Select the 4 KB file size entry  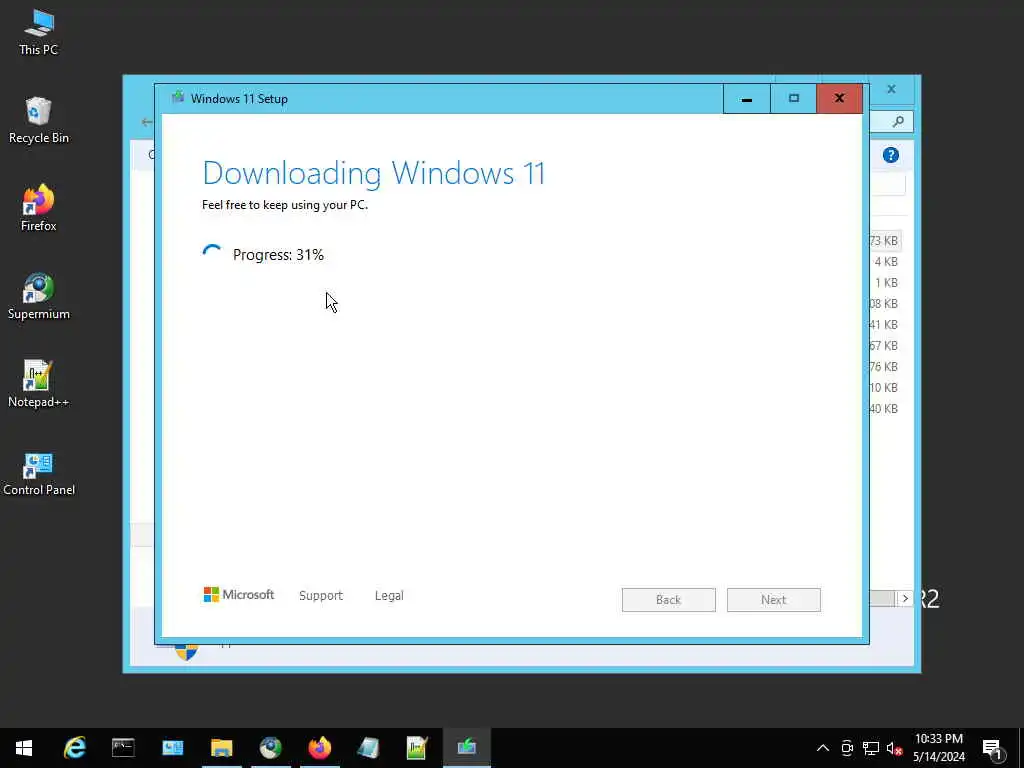click(x=886, y=262)
